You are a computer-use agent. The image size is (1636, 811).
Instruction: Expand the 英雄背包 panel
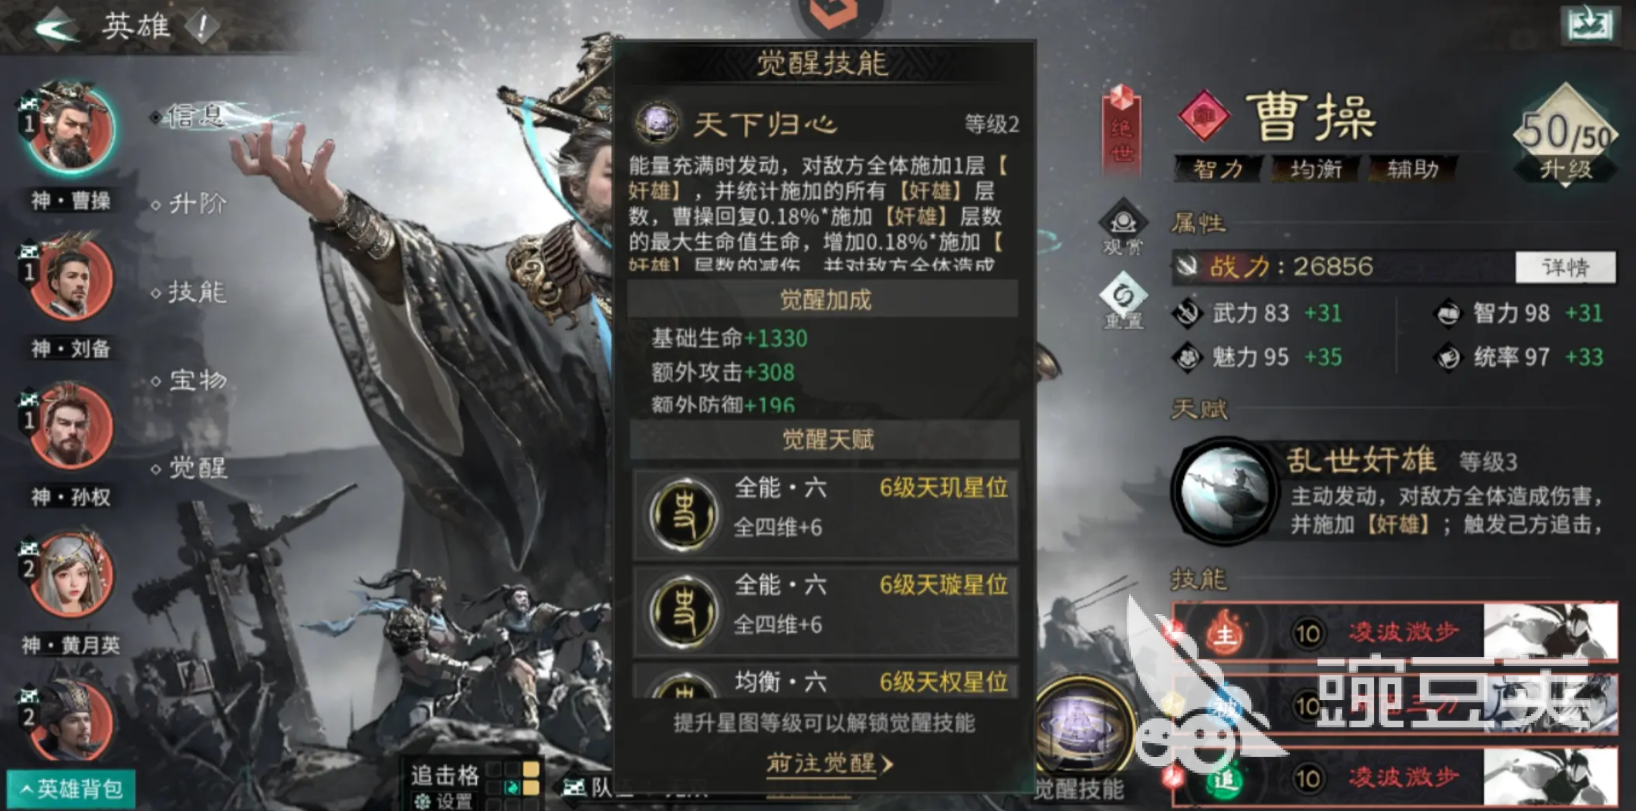pyautogui.click(x=71, y=789)
